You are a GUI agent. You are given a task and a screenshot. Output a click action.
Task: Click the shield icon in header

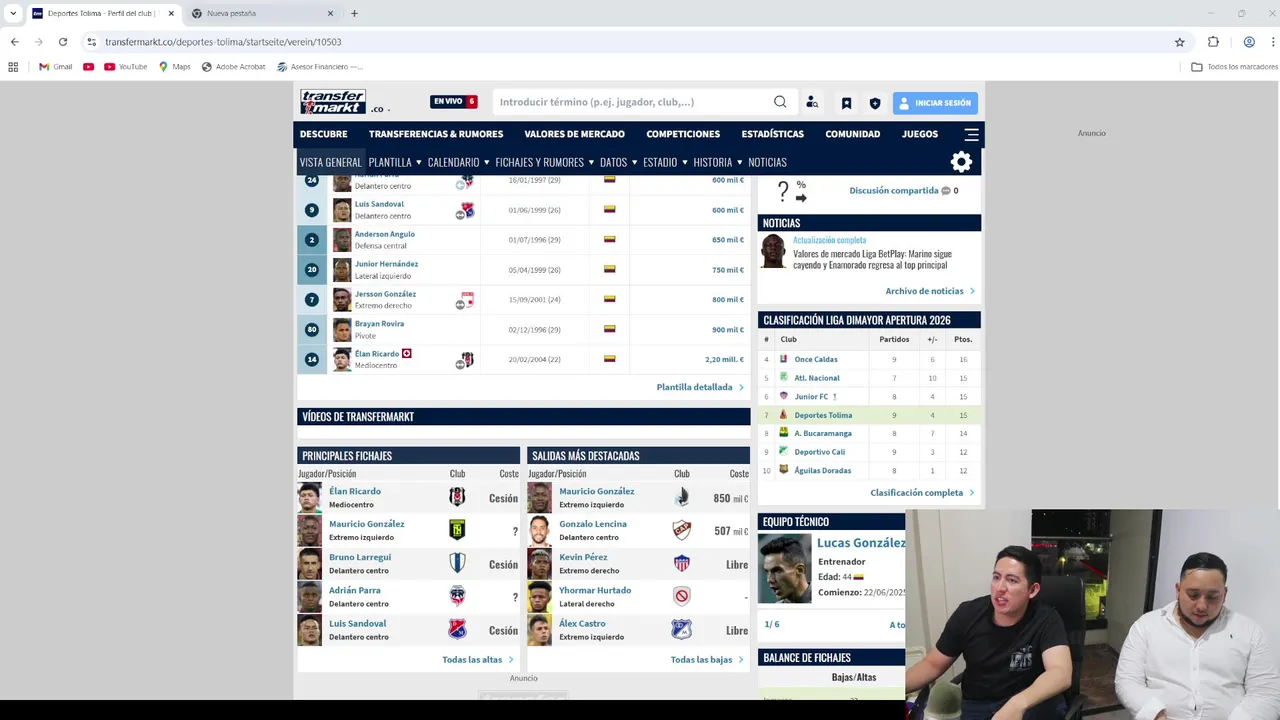pyautogui.click(x=875, y=103)
